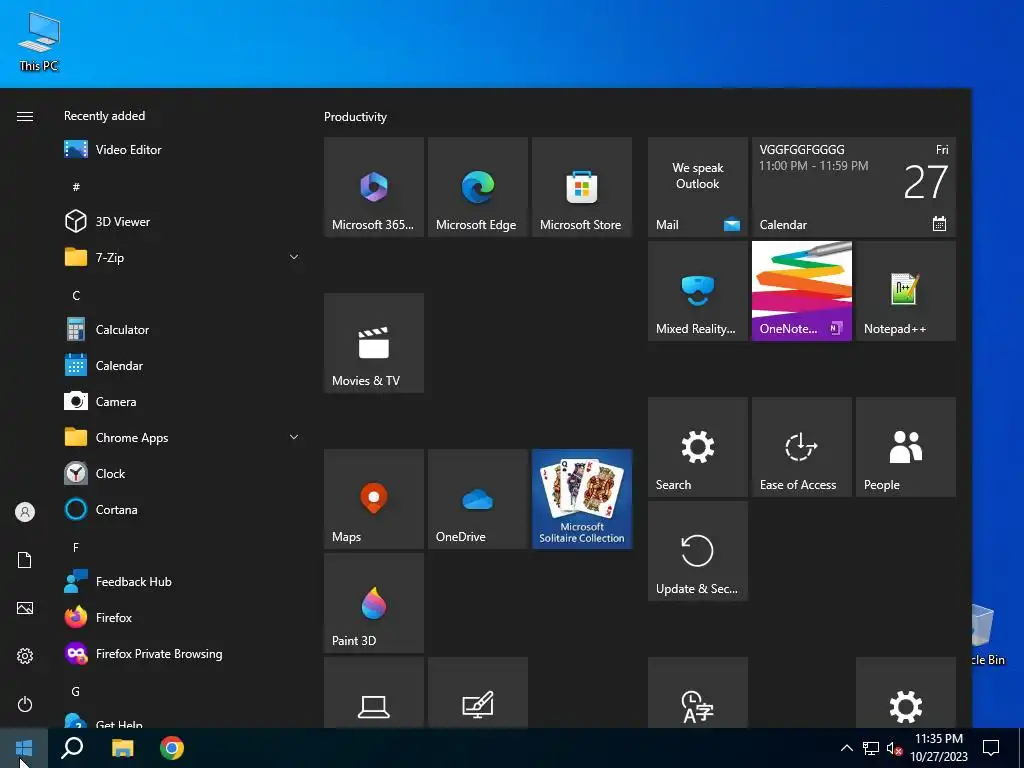
Task: Select the G section header
Action: (x=76, y=691)
